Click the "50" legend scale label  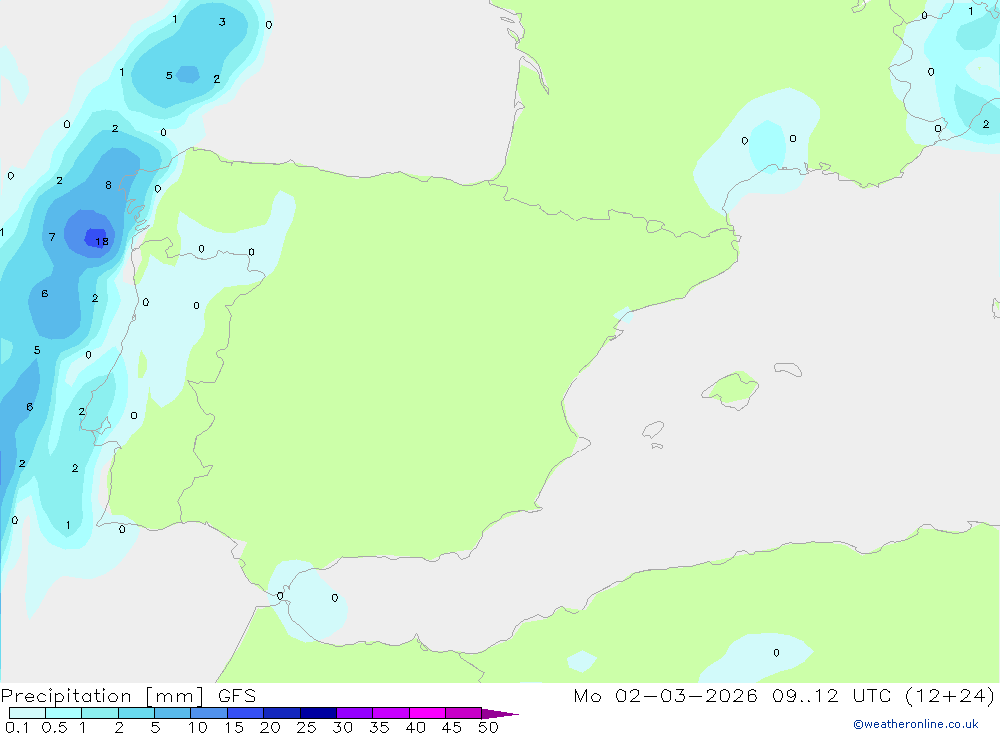point(489,727)
